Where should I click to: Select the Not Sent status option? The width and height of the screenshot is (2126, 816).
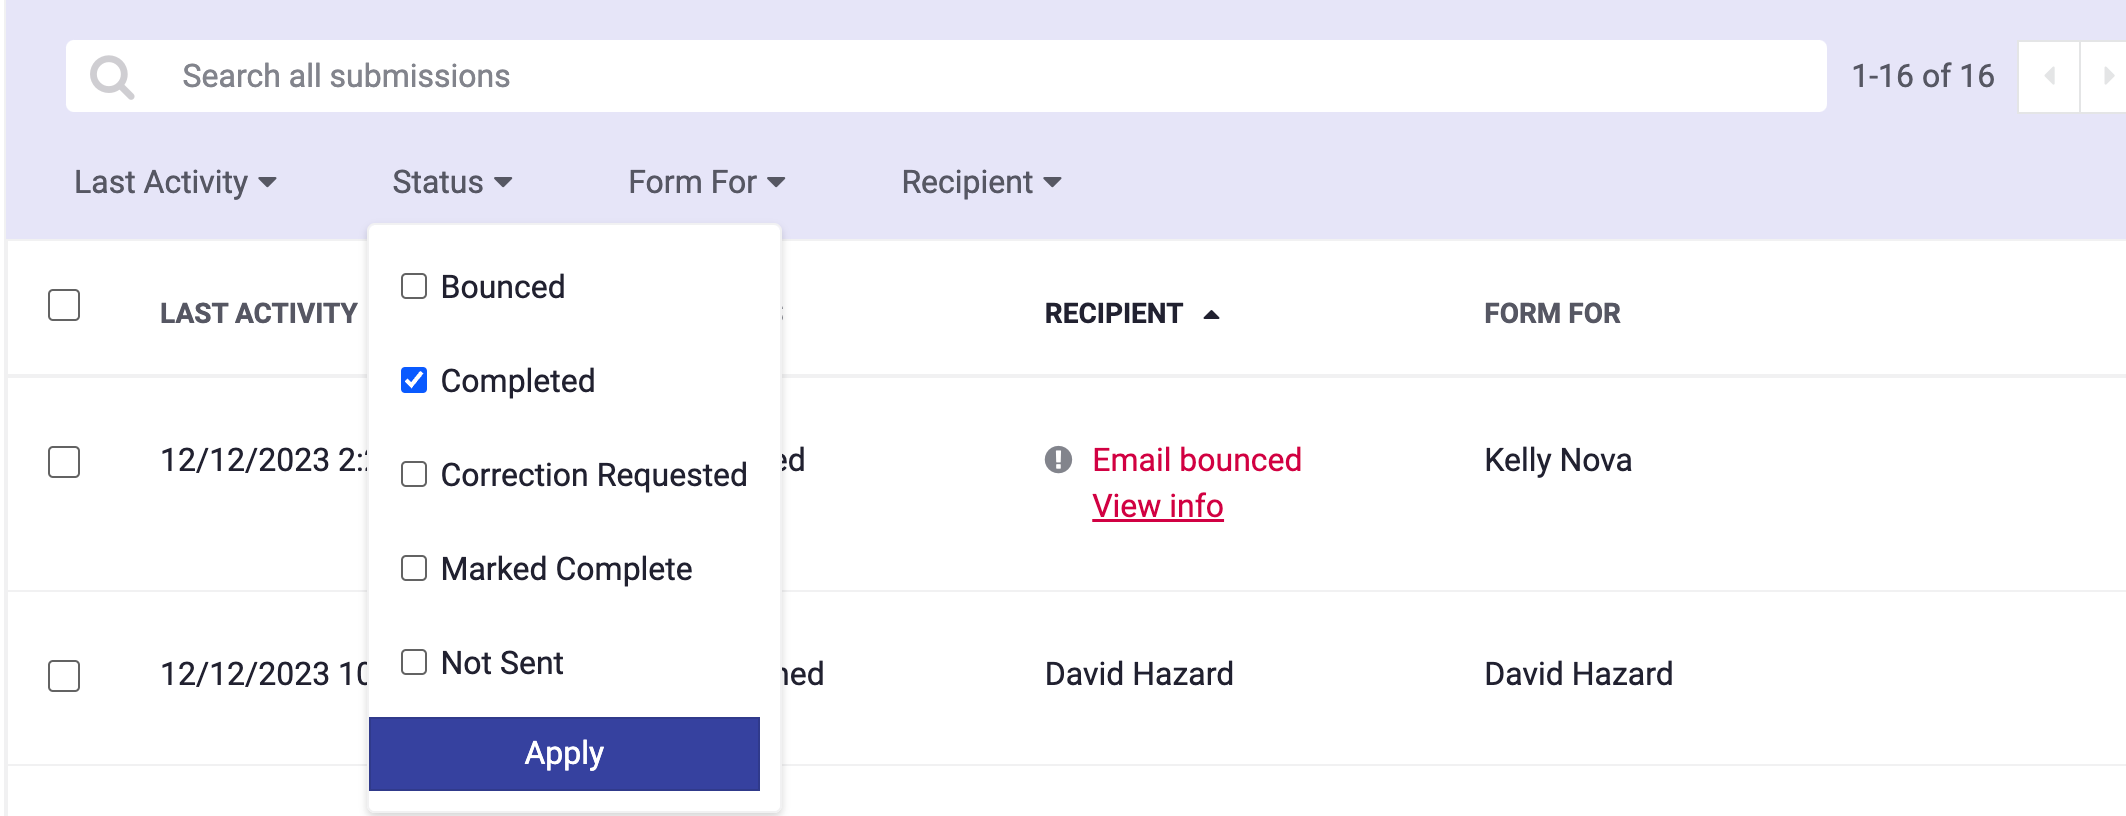[x=414, y=662]
